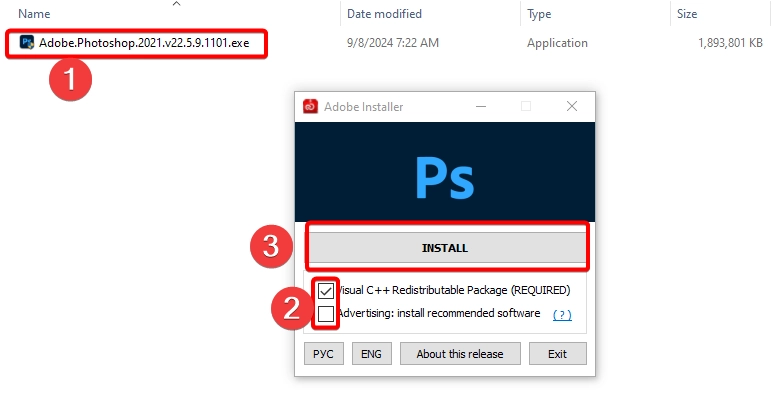Close the Adobe Installer window

click(572, 106)
